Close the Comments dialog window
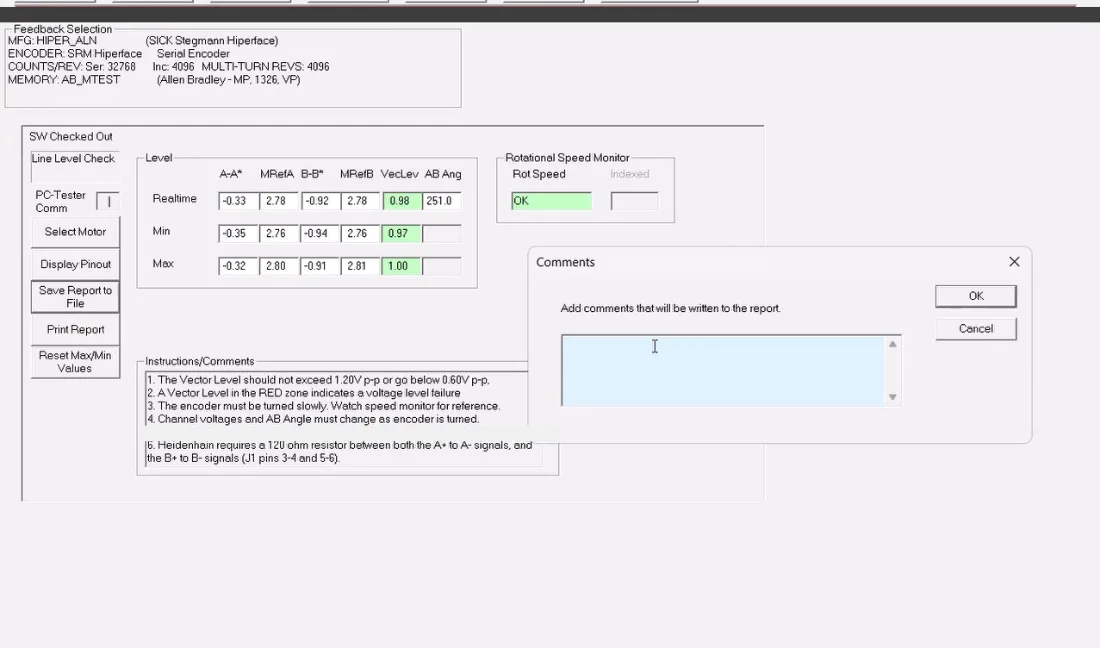The width and height of the screenshot is (1100, 648). (x=1014, y=262)
